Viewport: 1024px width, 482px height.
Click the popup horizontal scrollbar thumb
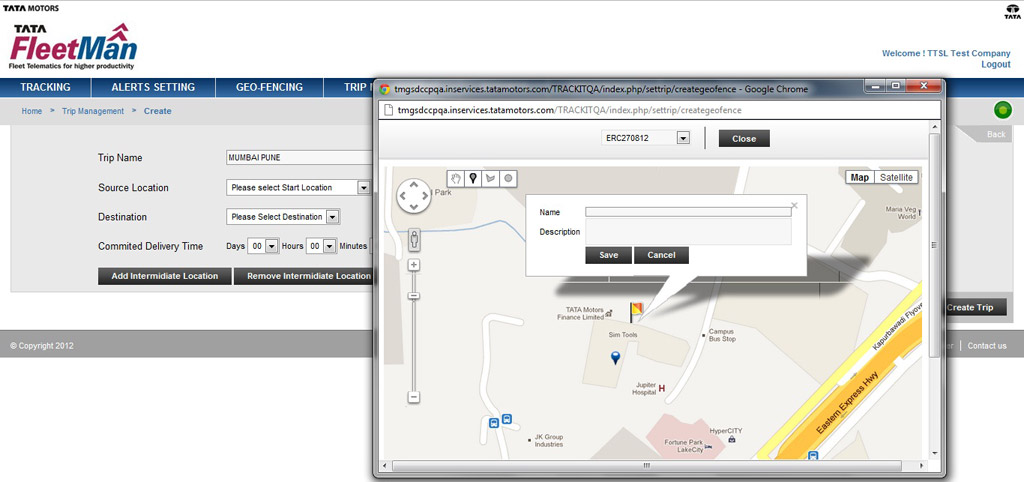pos(647,466)
